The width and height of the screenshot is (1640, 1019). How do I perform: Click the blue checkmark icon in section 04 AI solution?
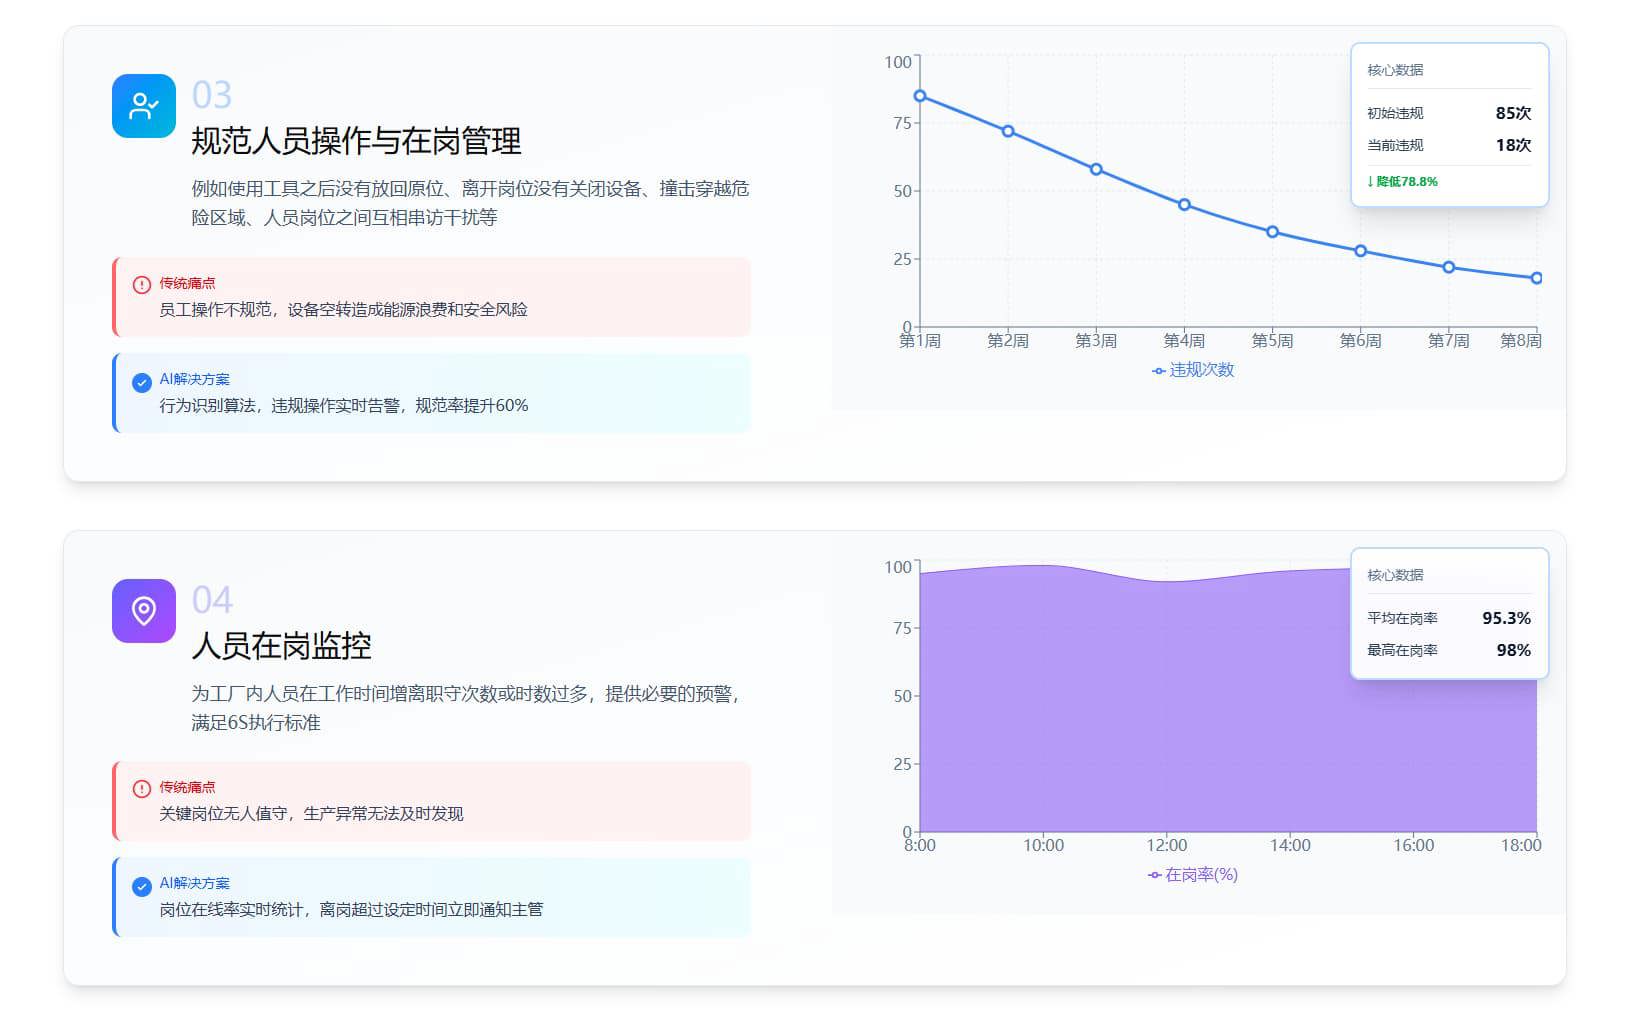click(142, 885)
